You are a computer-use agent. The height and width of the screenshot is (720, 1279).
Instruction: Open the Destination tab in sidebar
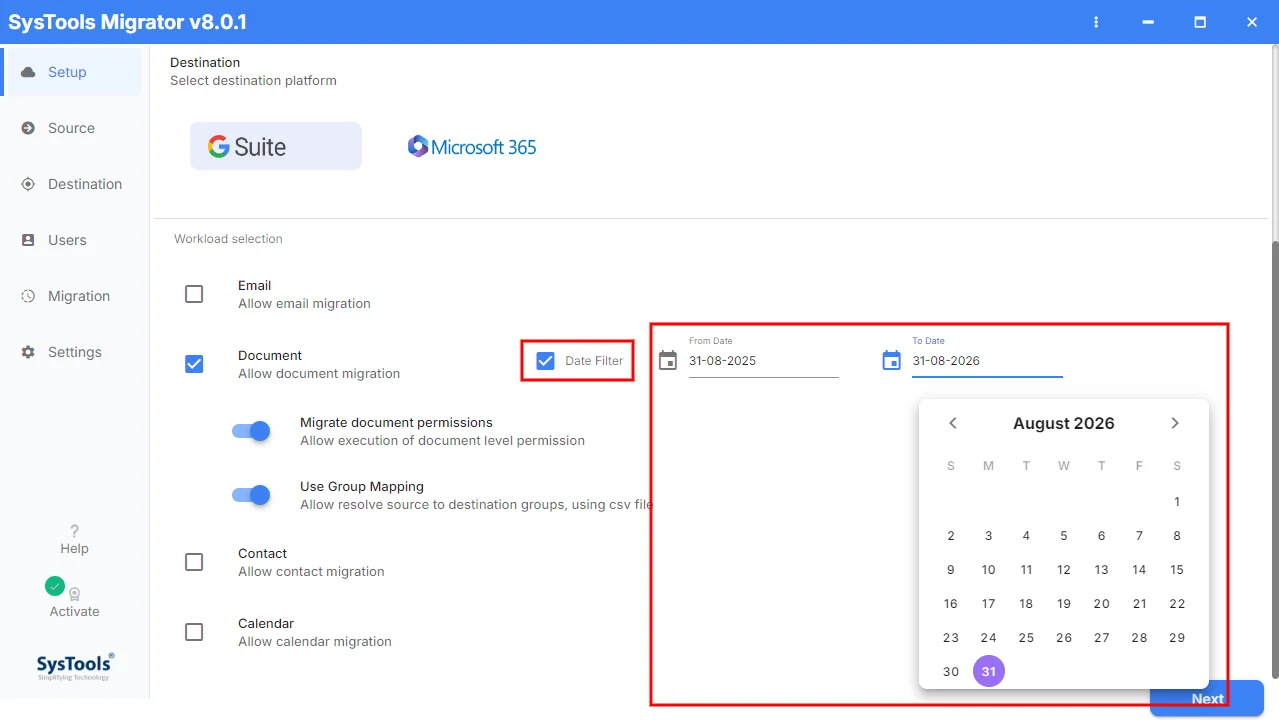tap(71, 184)
